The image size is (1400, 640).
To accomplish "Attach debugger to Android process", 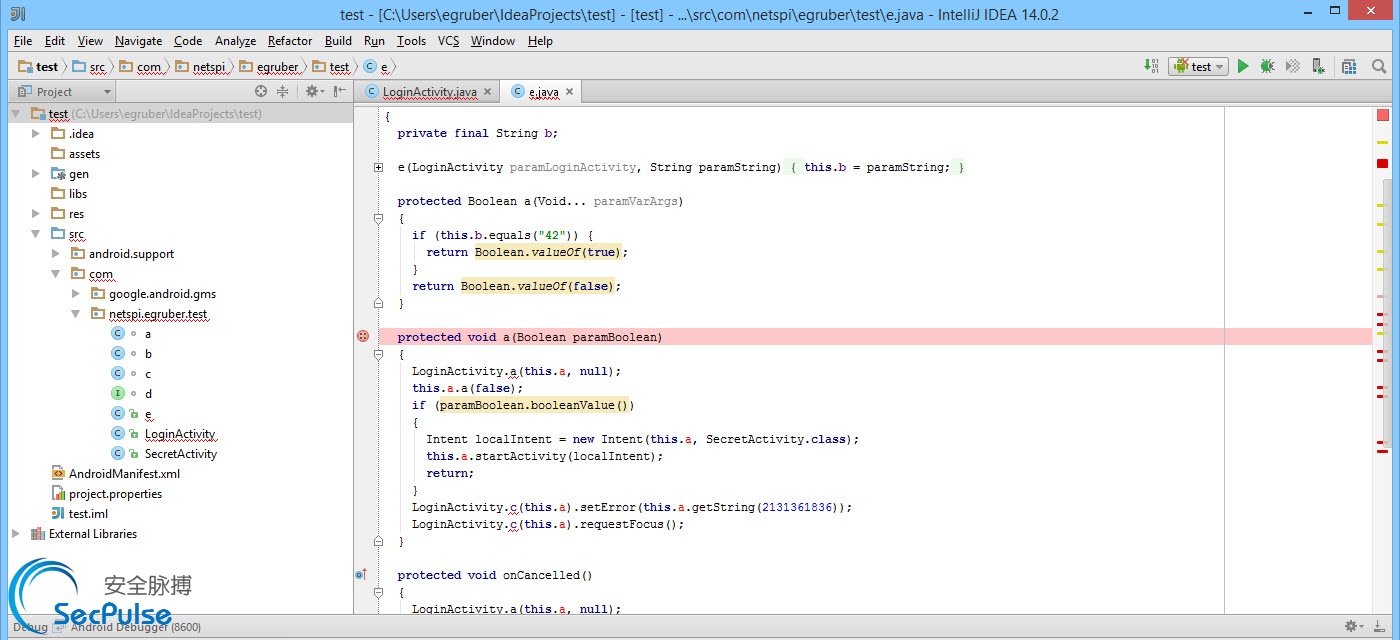I will 1319,66.
